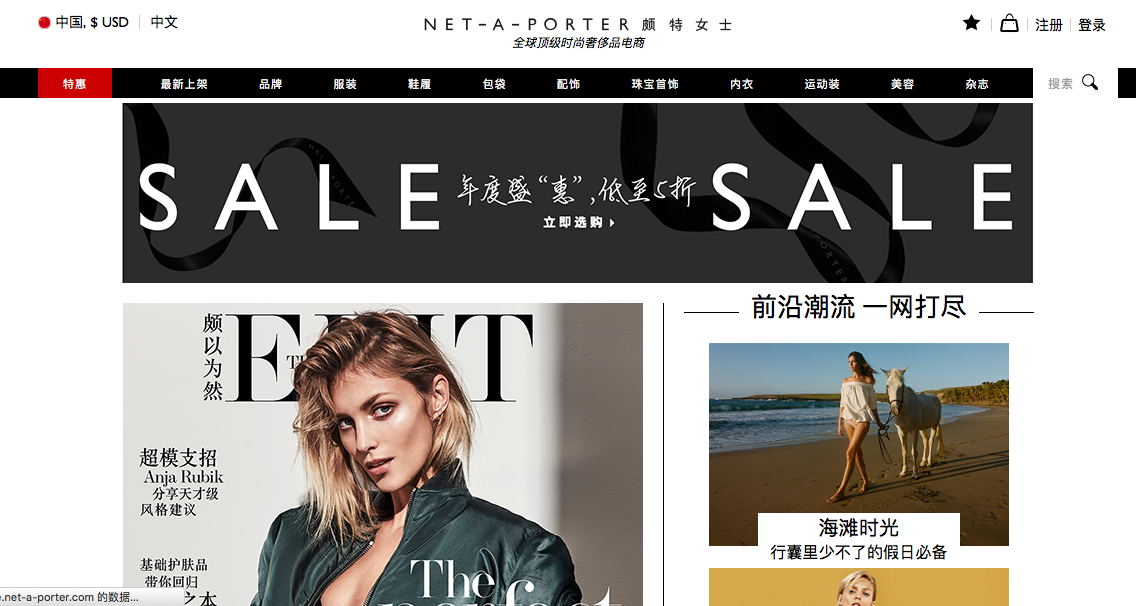Open the 珠宝首饰 jewelry menu

(x=655, y=84)
